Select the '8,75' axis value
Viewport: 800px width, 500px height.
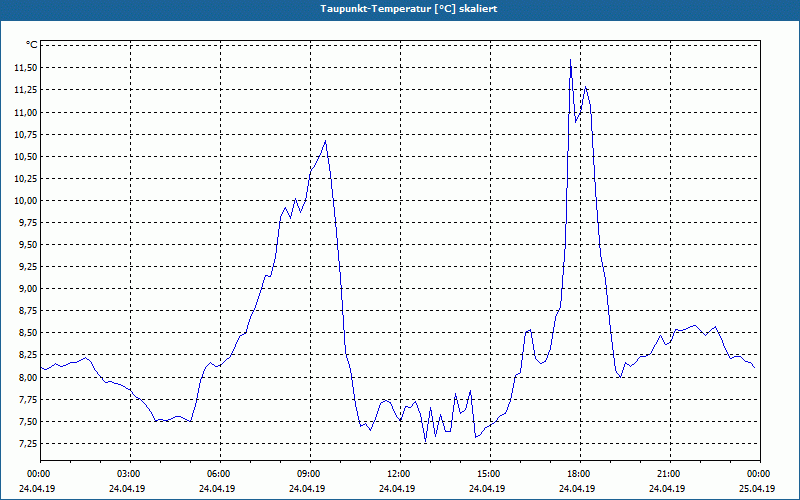pyautogui.click(x=29, y=311)
